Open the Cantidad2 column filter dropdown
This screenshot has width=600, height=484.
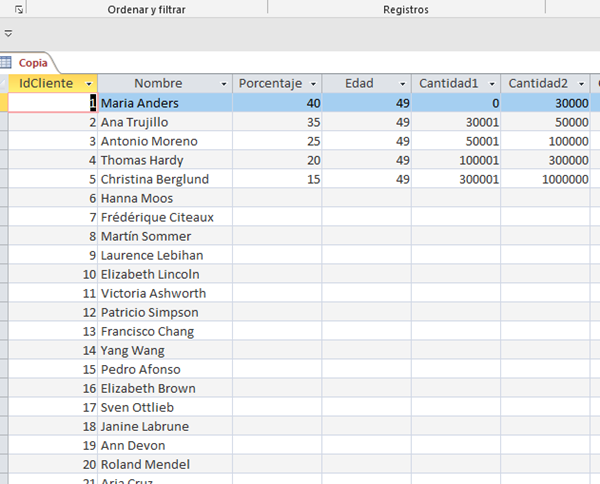(x=581, y=84)
